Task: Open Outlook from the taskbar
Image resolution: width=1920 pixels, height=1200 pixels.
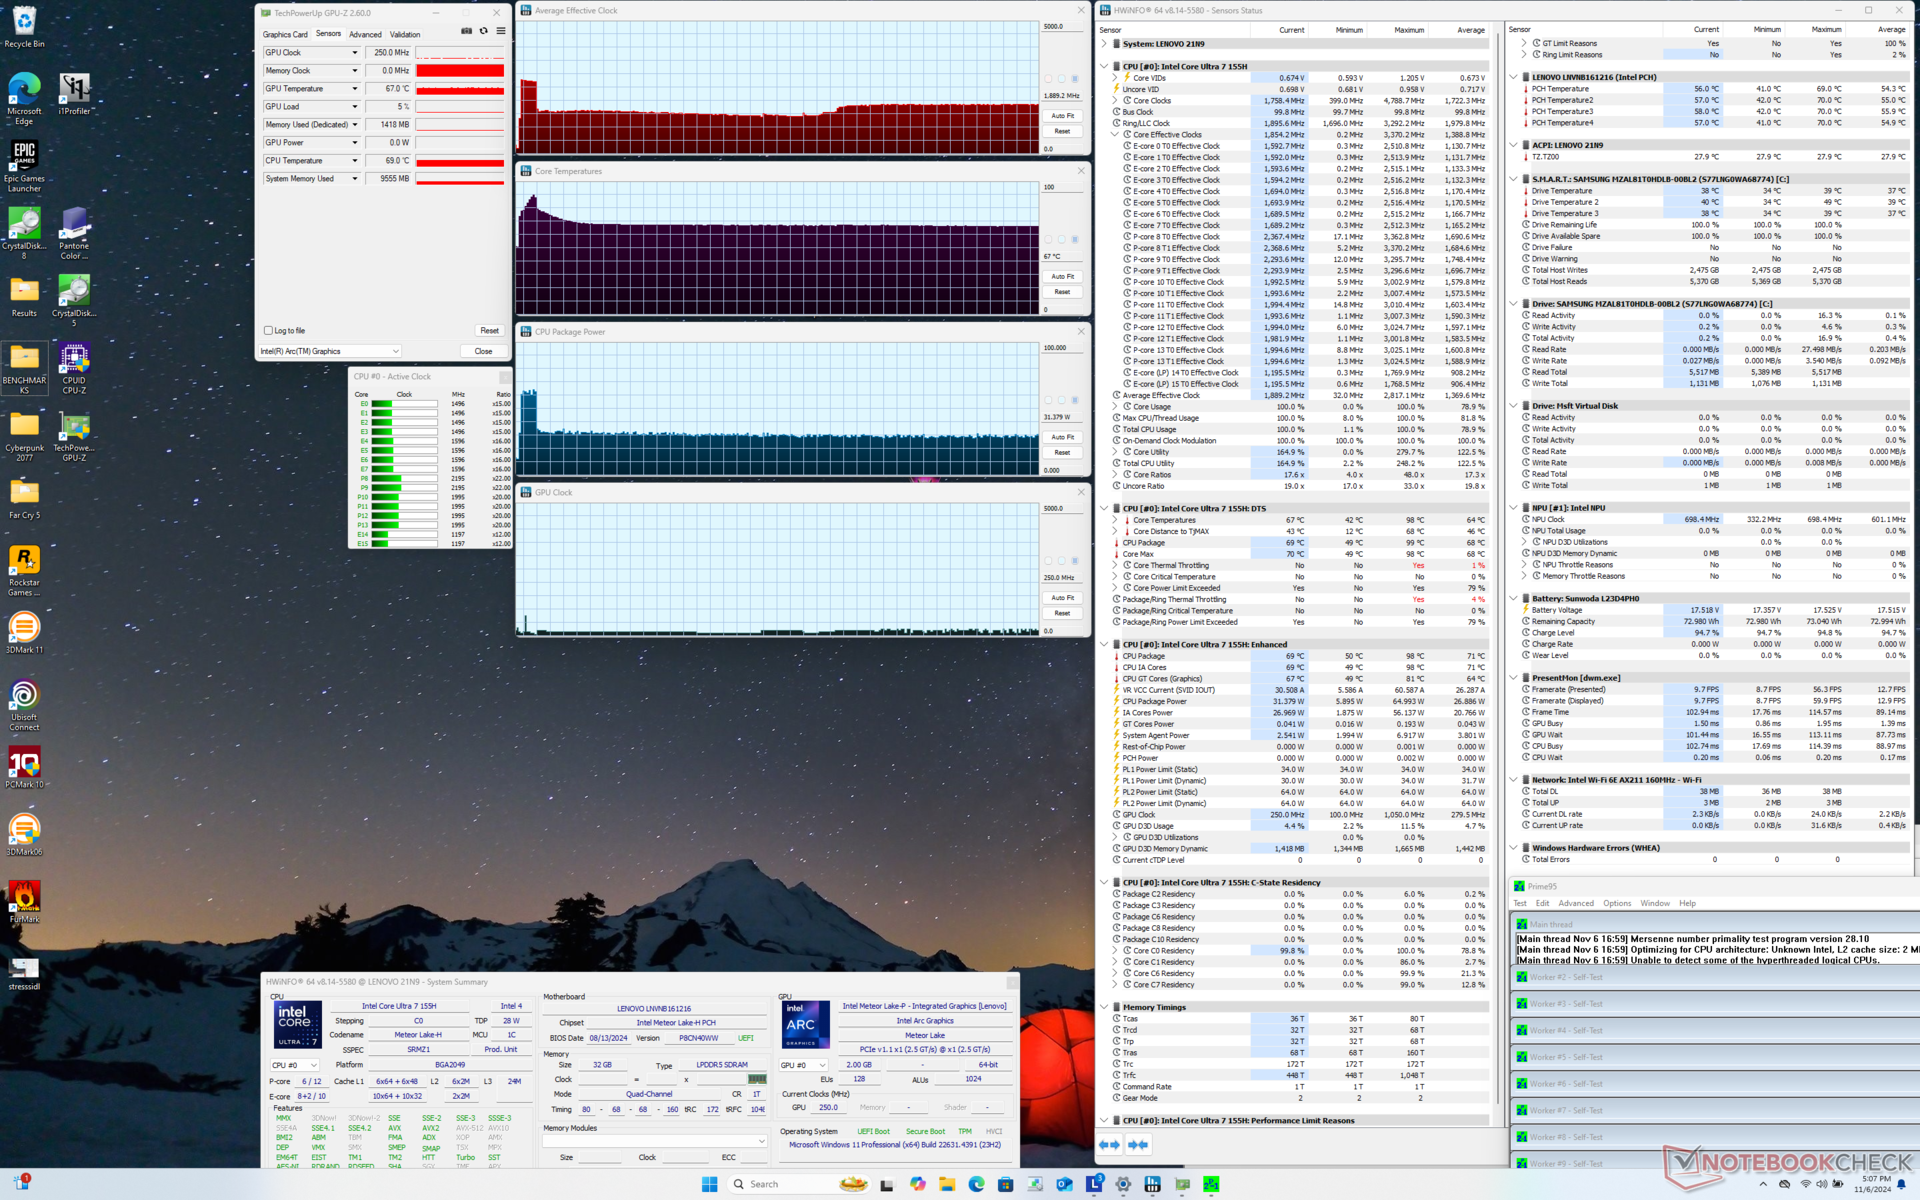Action: click(1064, 1184)
